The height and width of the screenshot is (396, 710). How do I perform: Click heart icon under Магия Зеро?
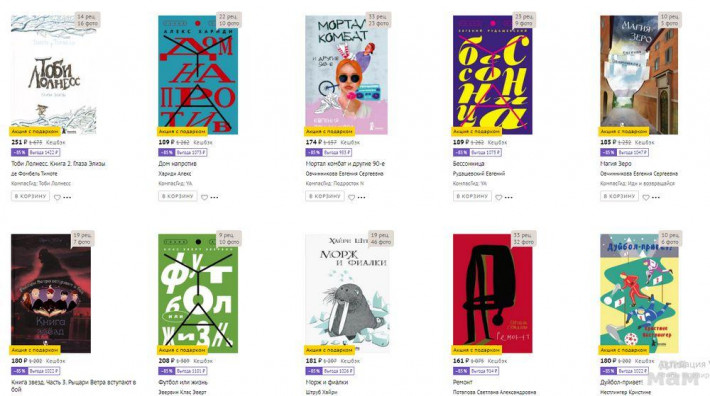(646, 197)
